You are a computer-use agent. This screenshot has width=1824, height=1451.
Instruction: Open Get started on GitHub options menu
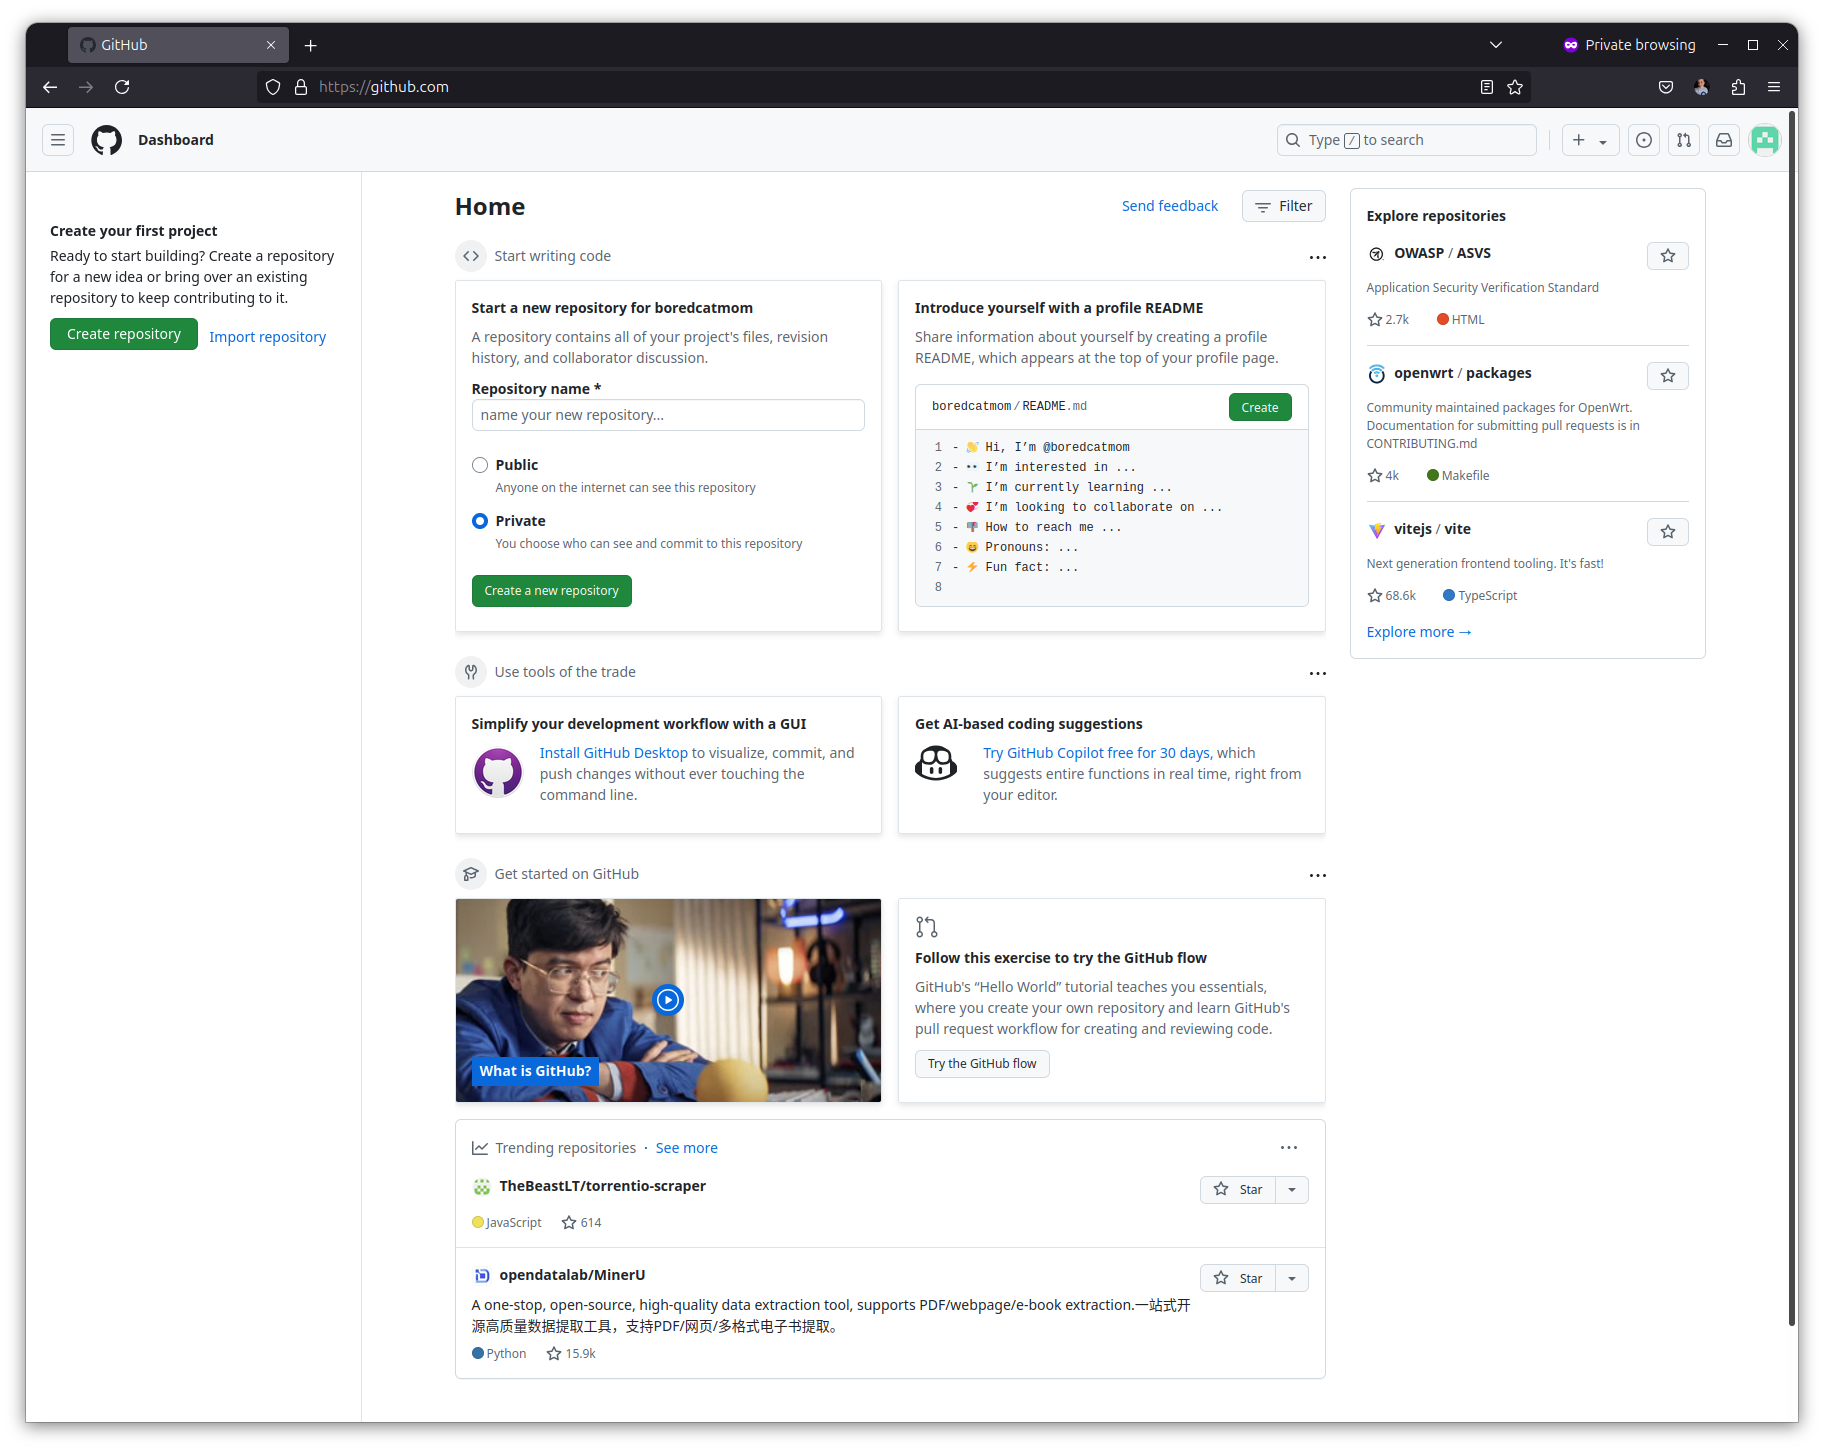click(x=1318, y=875)
